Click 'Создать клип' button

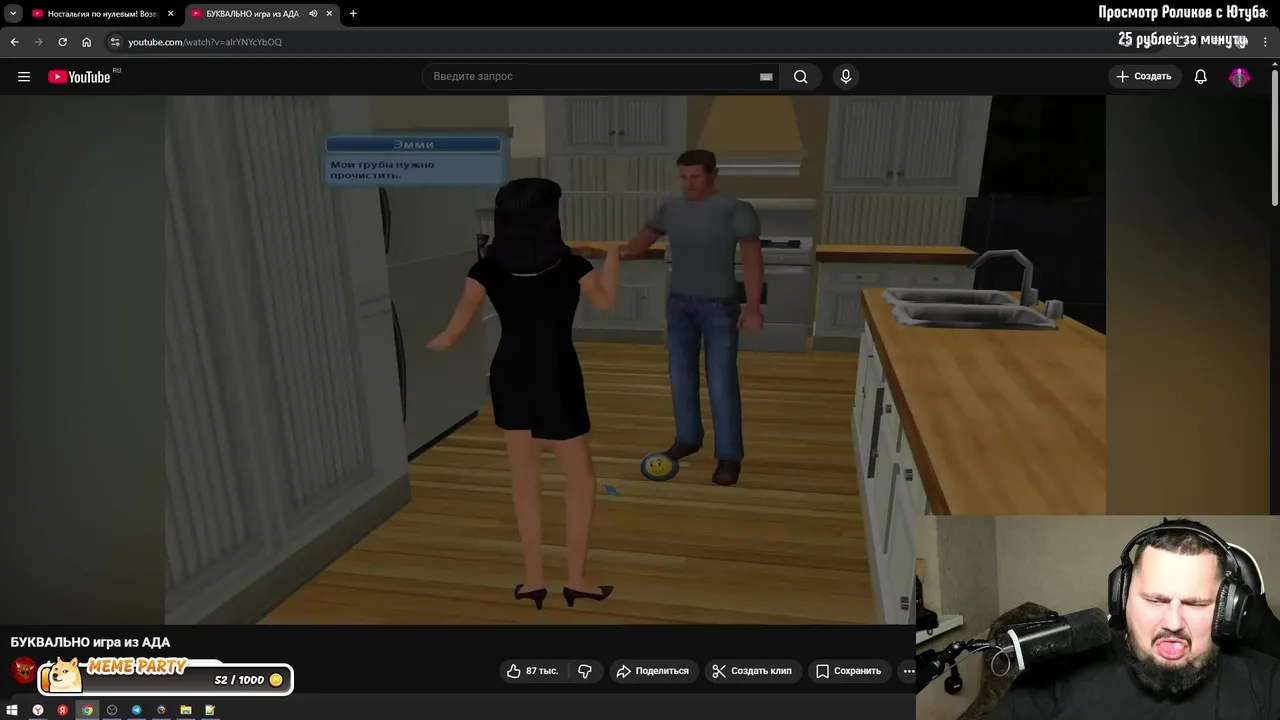[751, 671]
